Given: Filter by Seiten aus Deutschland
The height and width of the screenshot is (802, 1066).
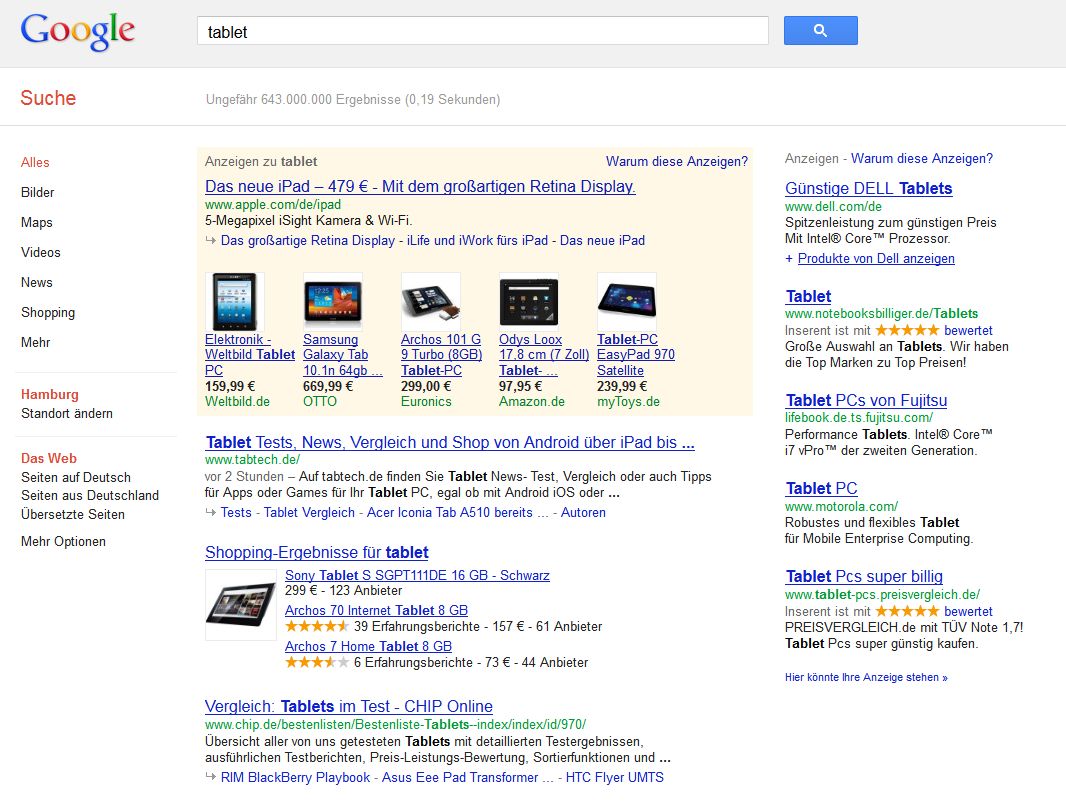Looking at the screenshot, I should 90,495.
